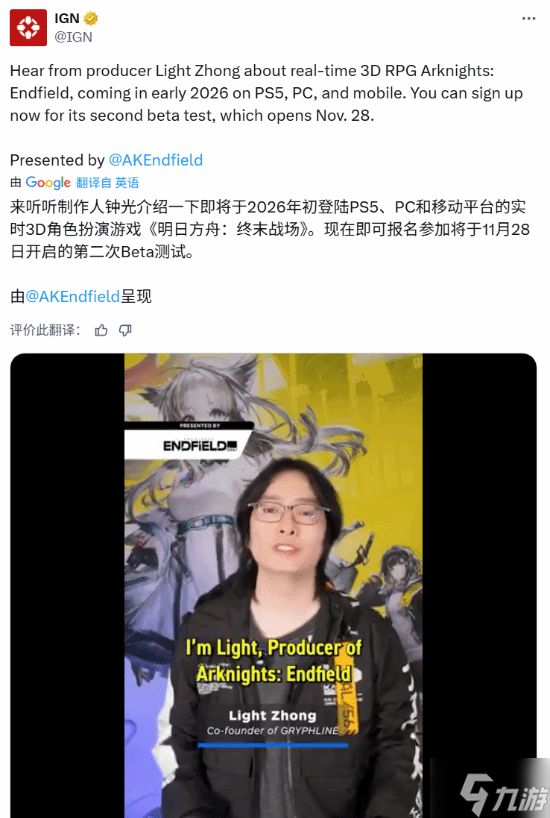Open the IGN profile avatar
Screen dimensions: 550x818
(28, 28)
